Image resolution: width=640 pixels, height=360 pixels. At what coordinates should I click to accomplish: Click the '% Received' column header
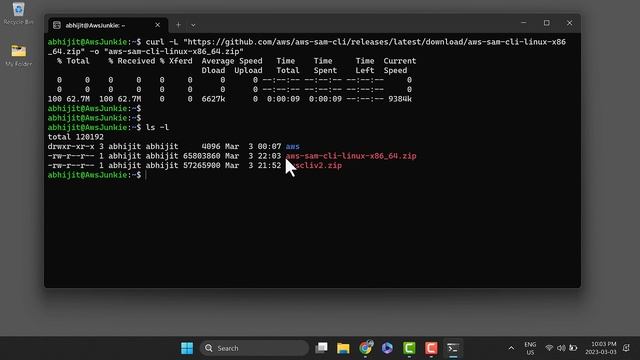[x=132, y=61]
